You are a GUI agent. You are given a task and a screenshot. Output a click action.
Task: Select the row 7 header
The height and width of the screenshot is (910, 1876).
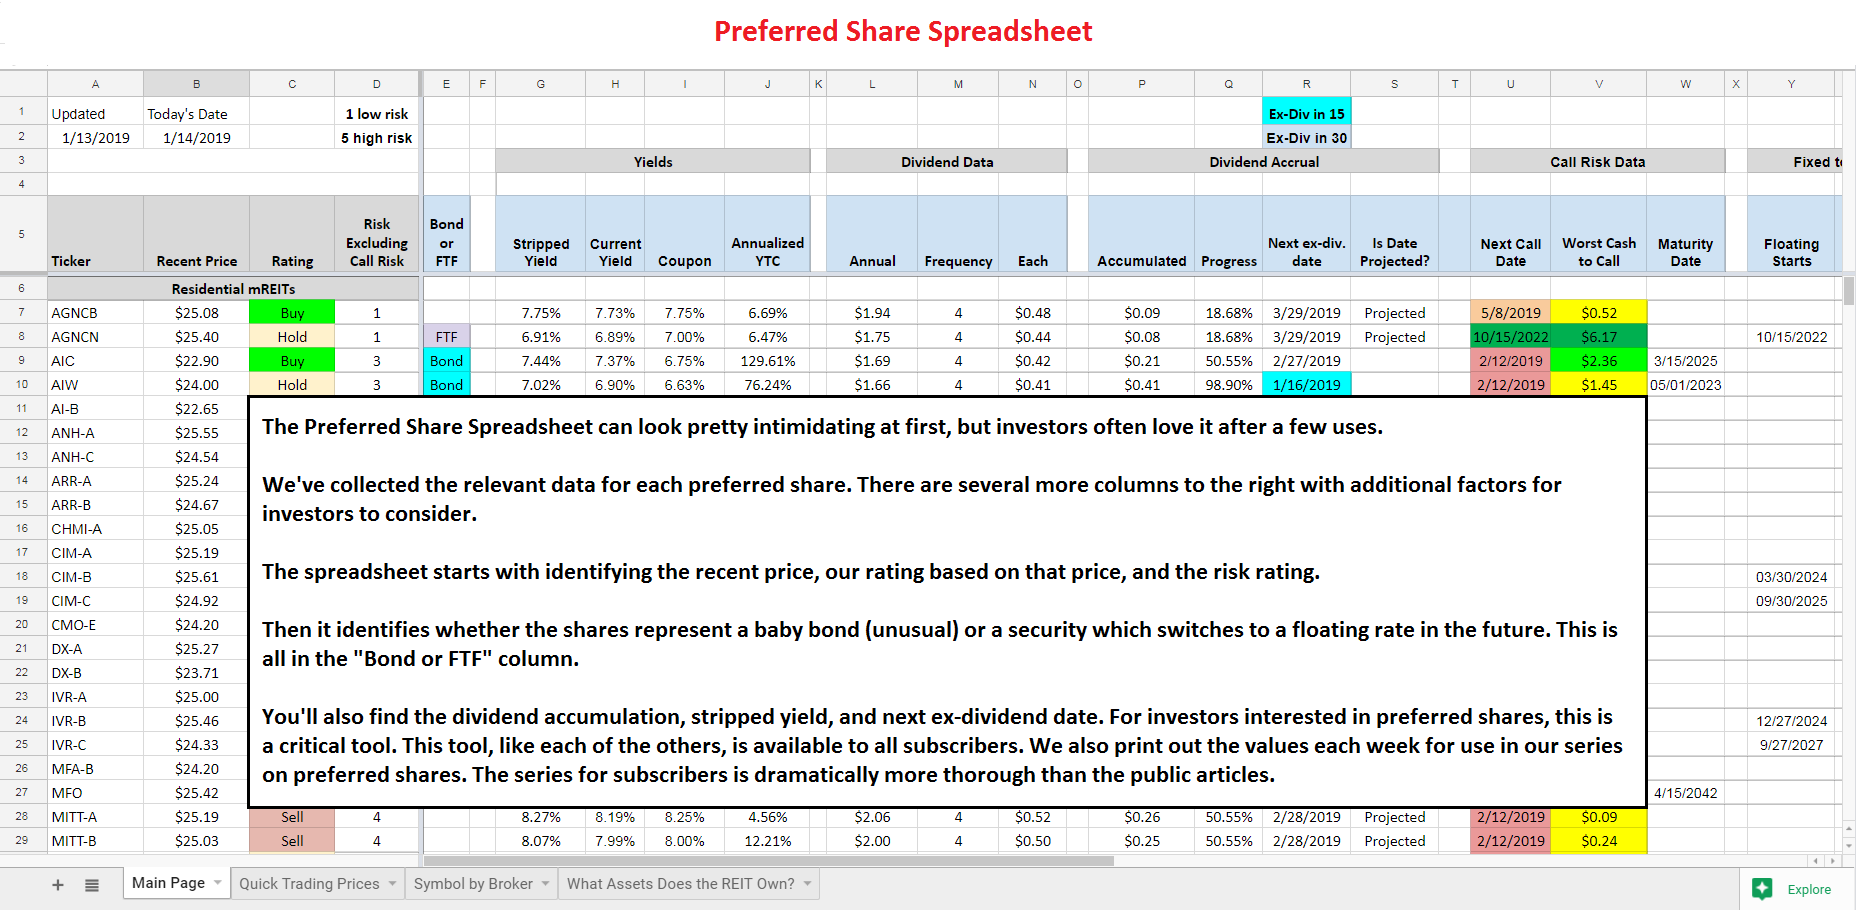[23, 312]
